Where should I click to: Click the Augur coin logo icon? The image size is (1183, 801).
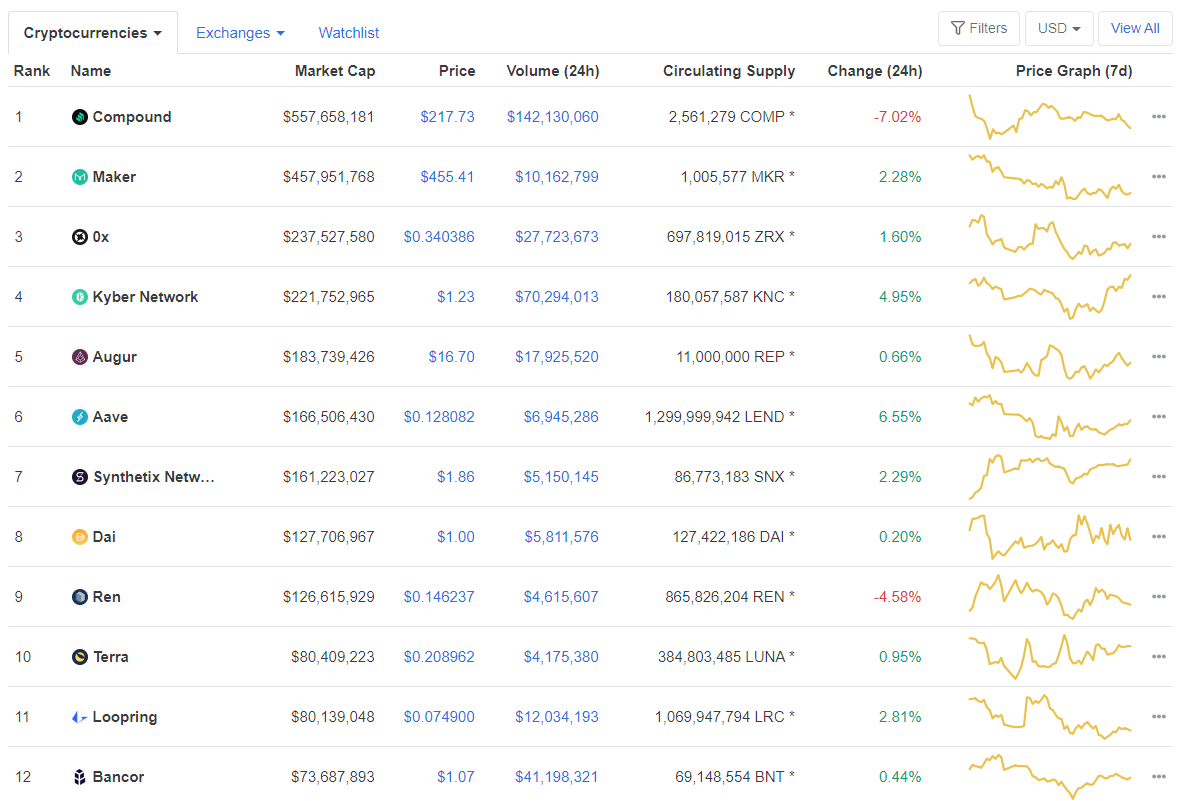[x=79, y=357]
